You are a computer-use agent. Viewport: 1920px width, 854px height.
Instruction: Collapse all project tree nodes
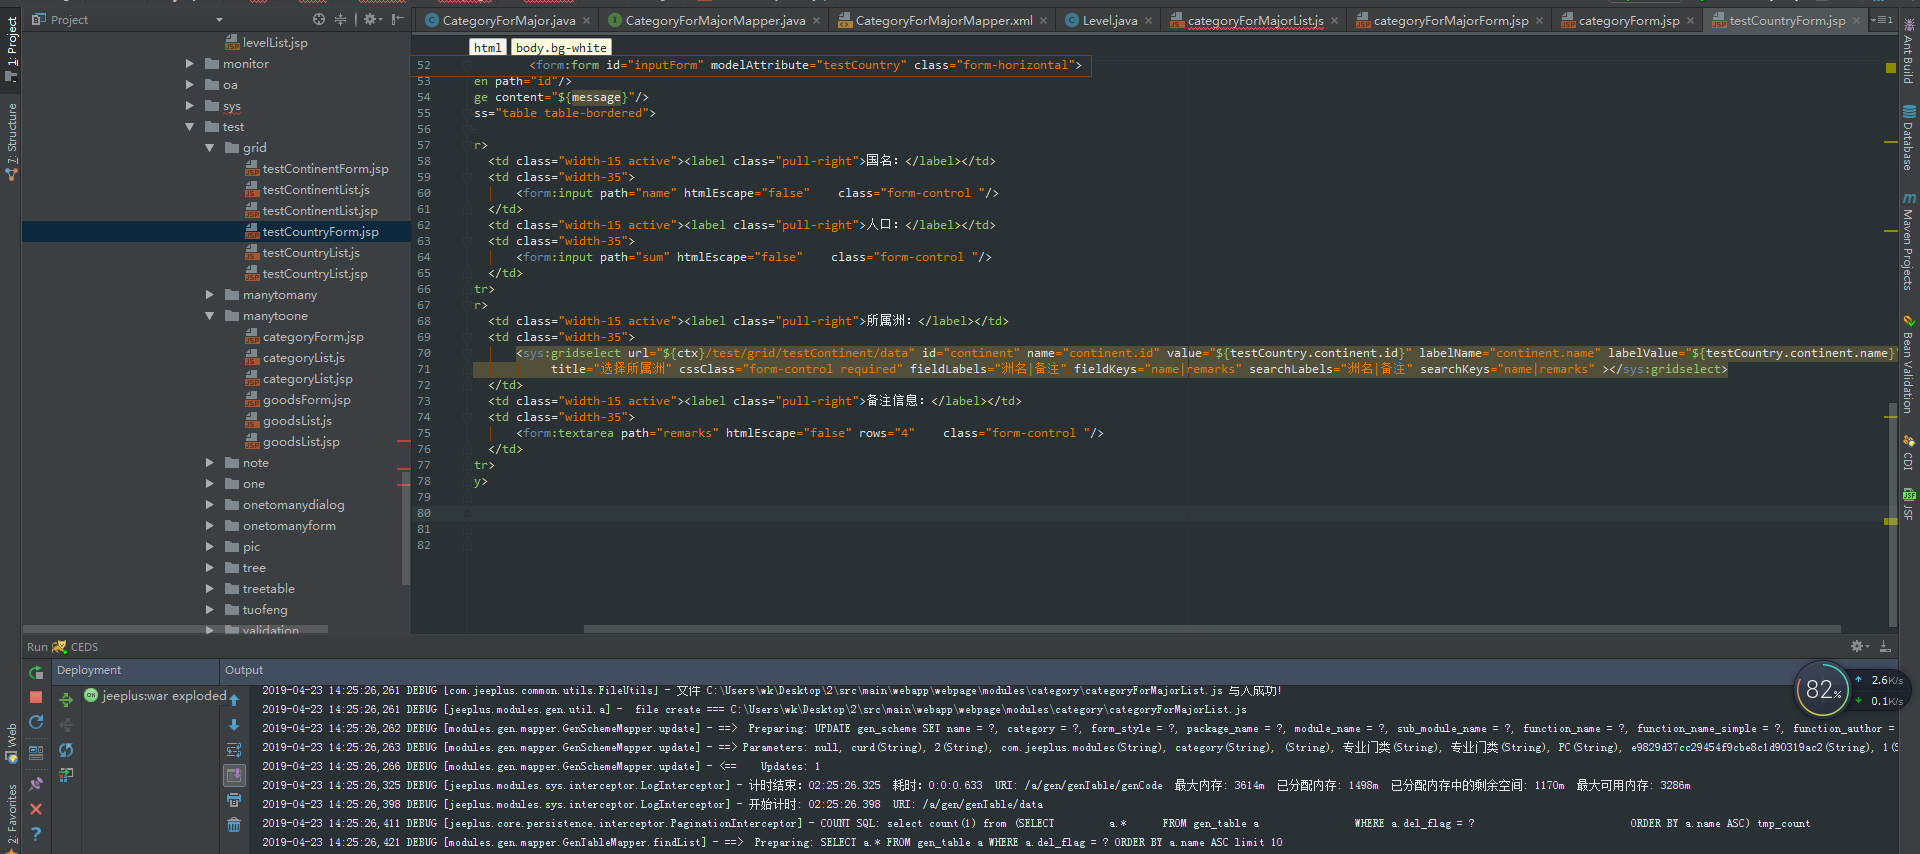[x=340, y=19]
